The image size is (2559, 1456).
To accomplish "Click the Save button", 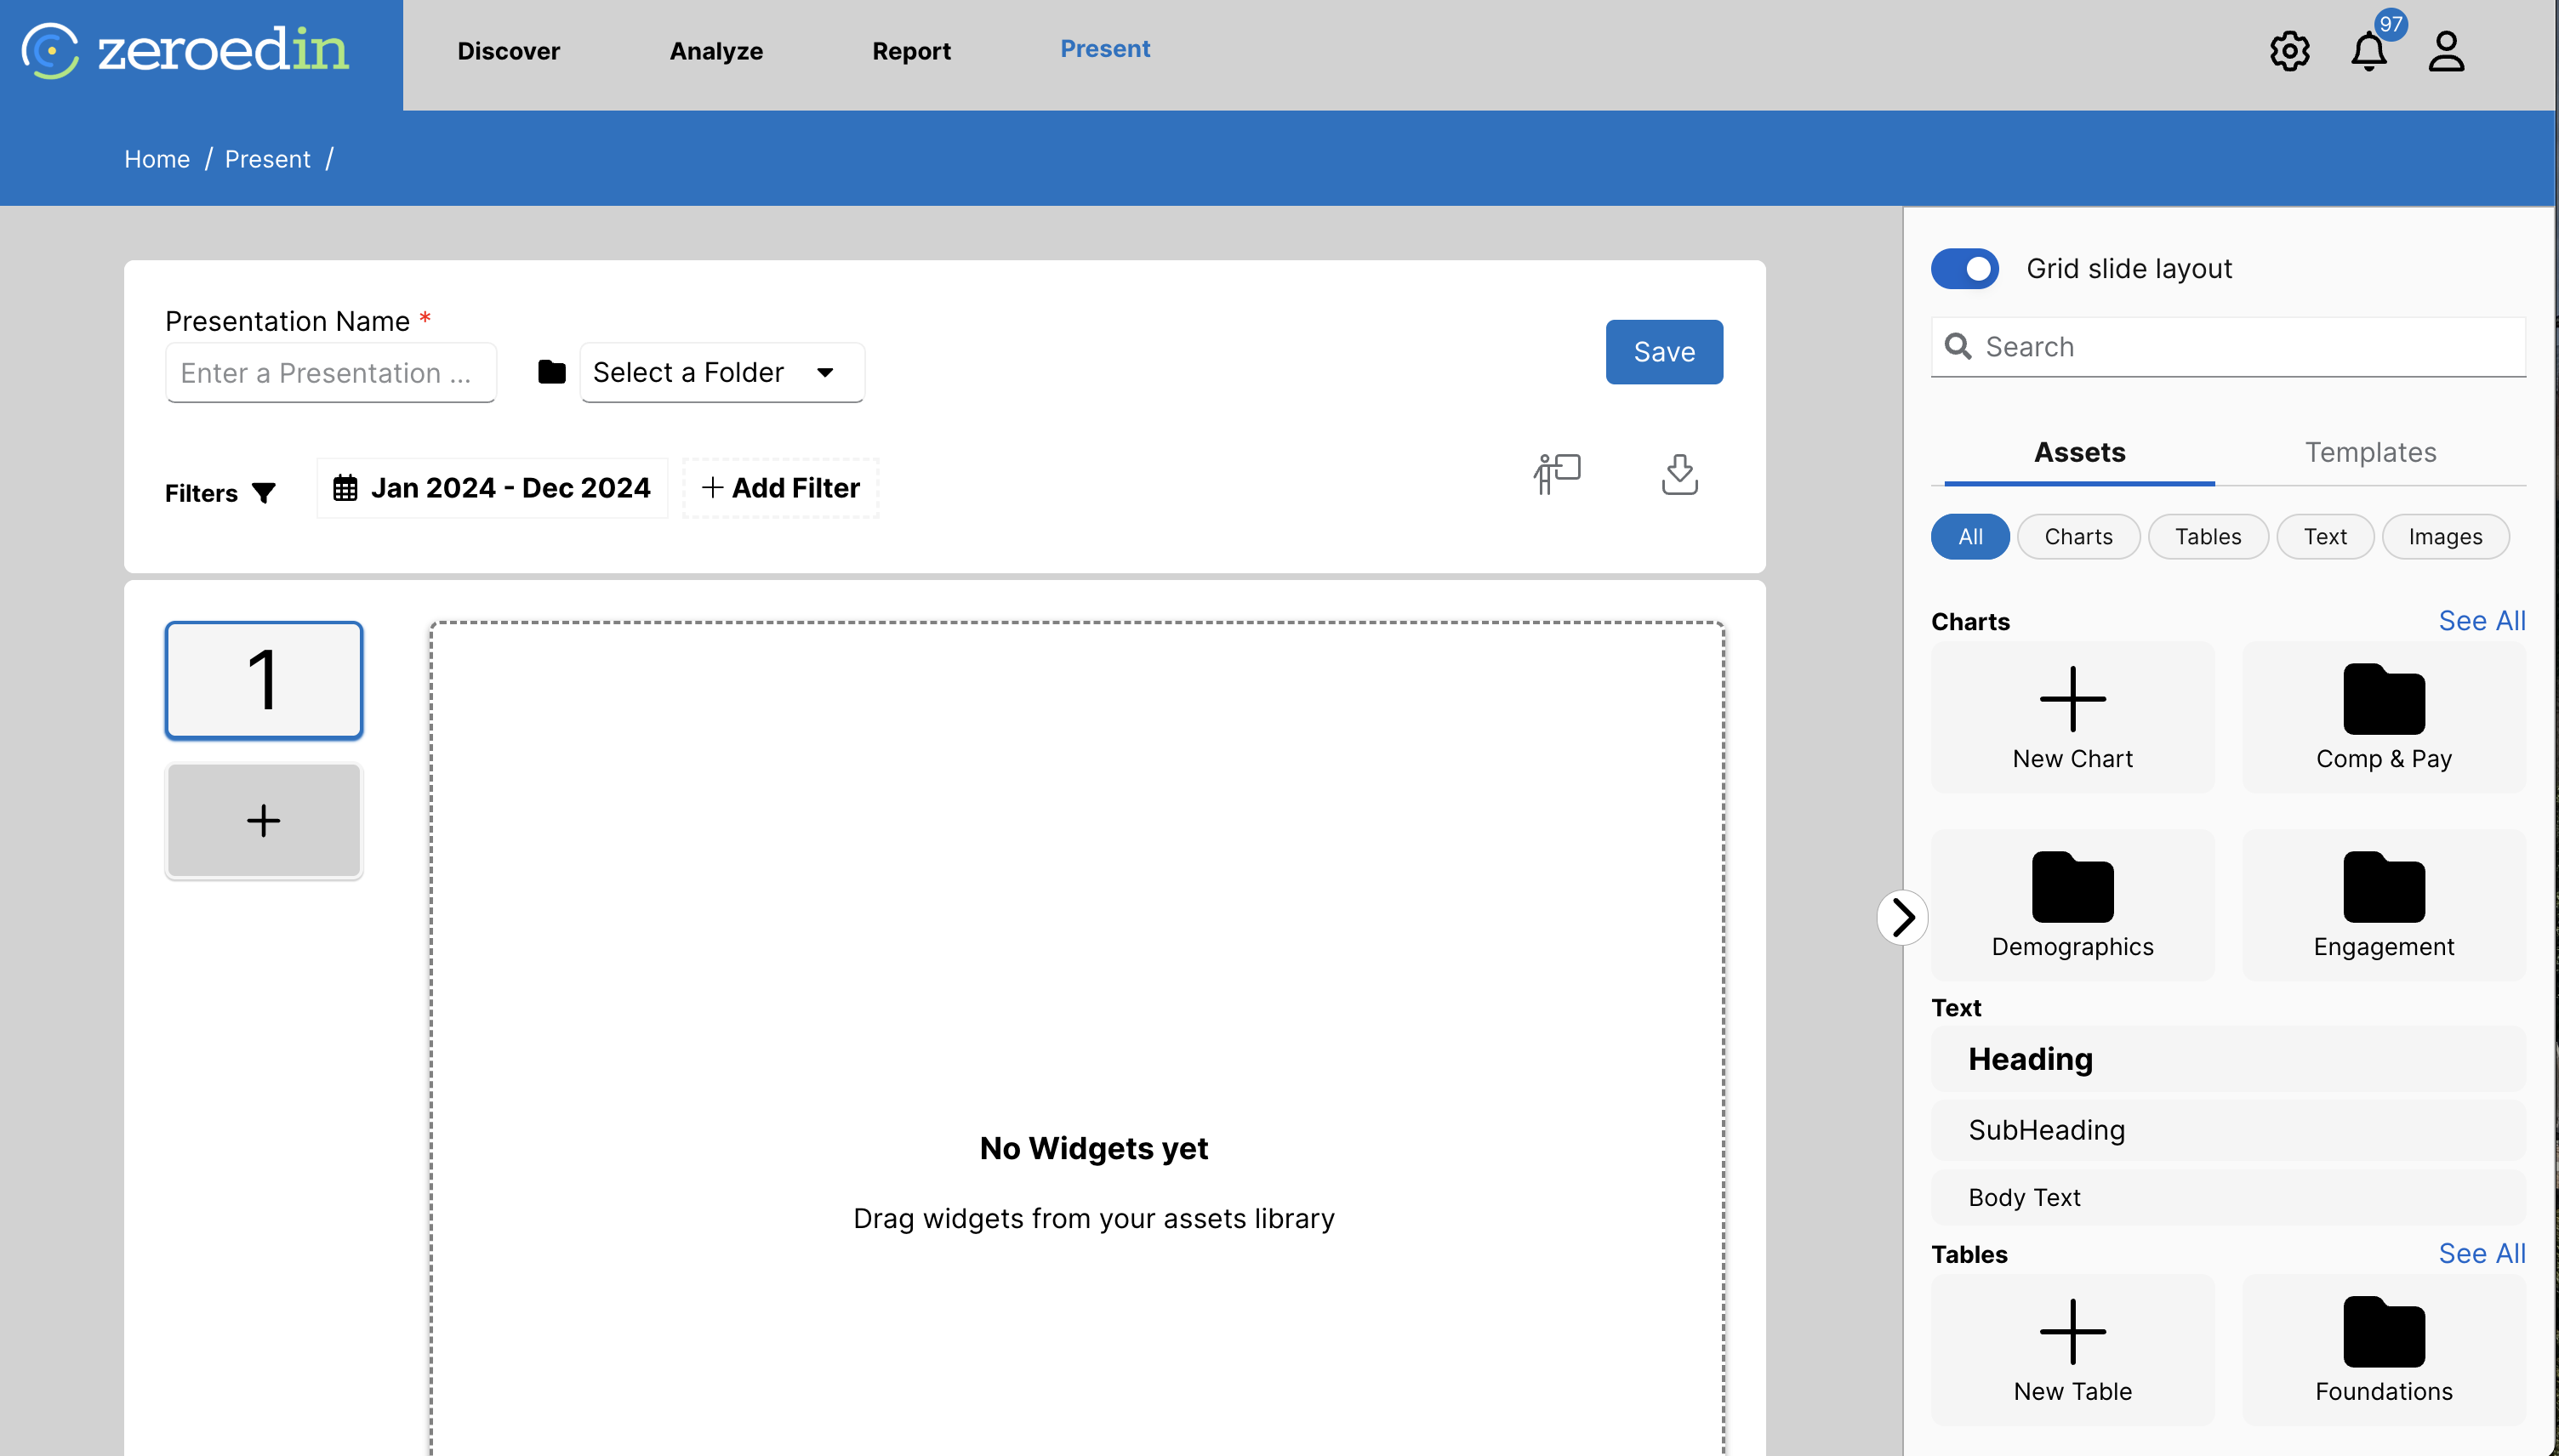I will click(1663, 352).
